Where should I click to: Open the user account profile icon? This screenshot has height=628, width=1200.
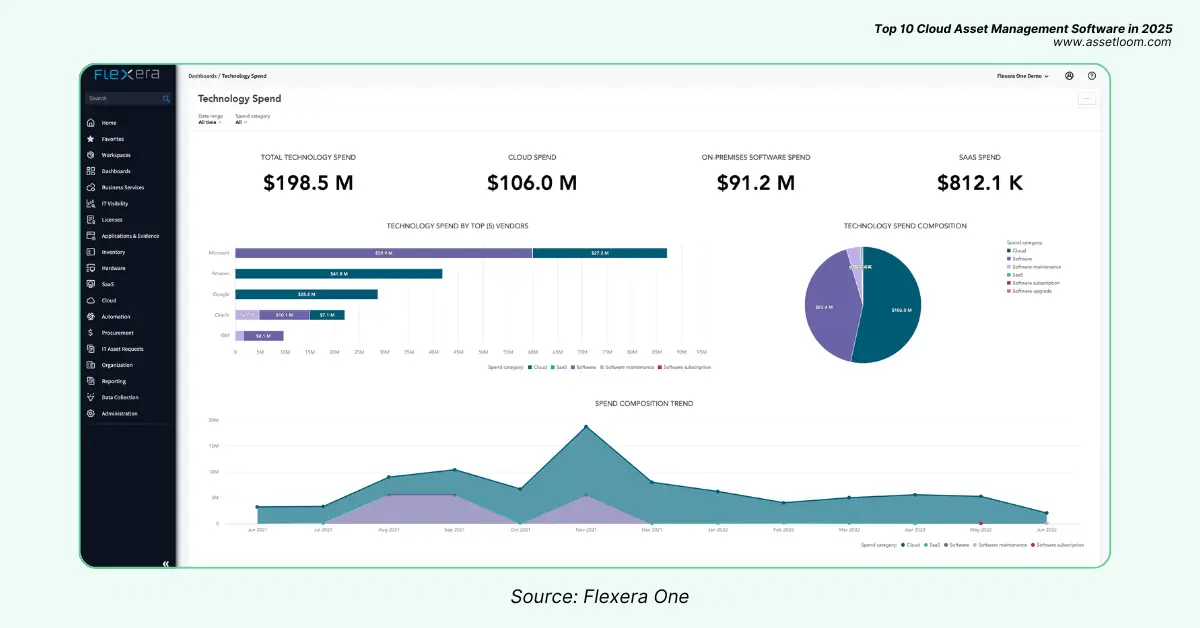tap(1069, 76)
